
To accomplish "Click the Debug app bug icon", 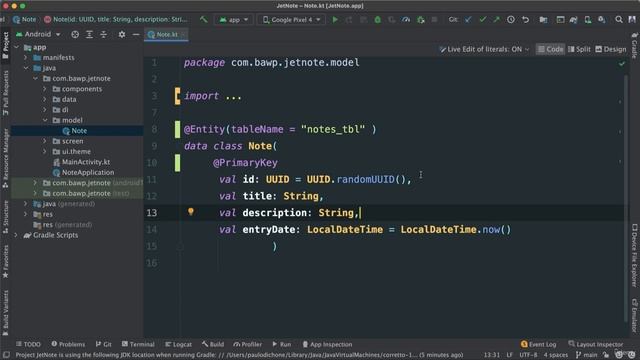I will pos(378,19).
